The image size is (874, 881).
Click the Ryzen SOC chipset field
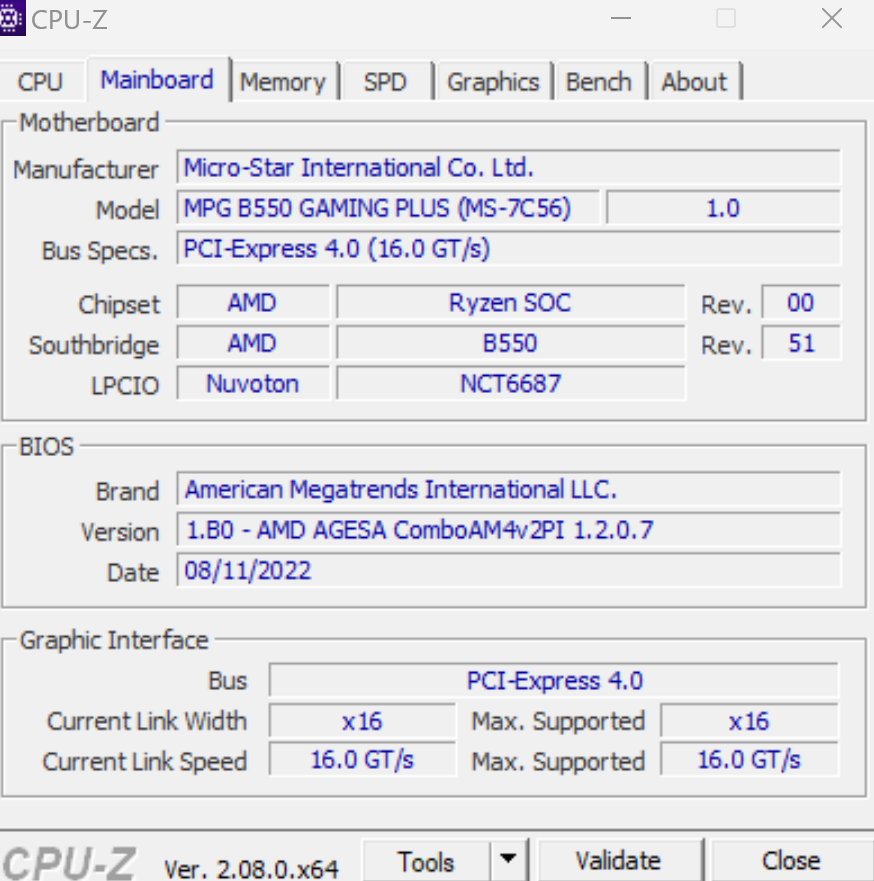511,303
